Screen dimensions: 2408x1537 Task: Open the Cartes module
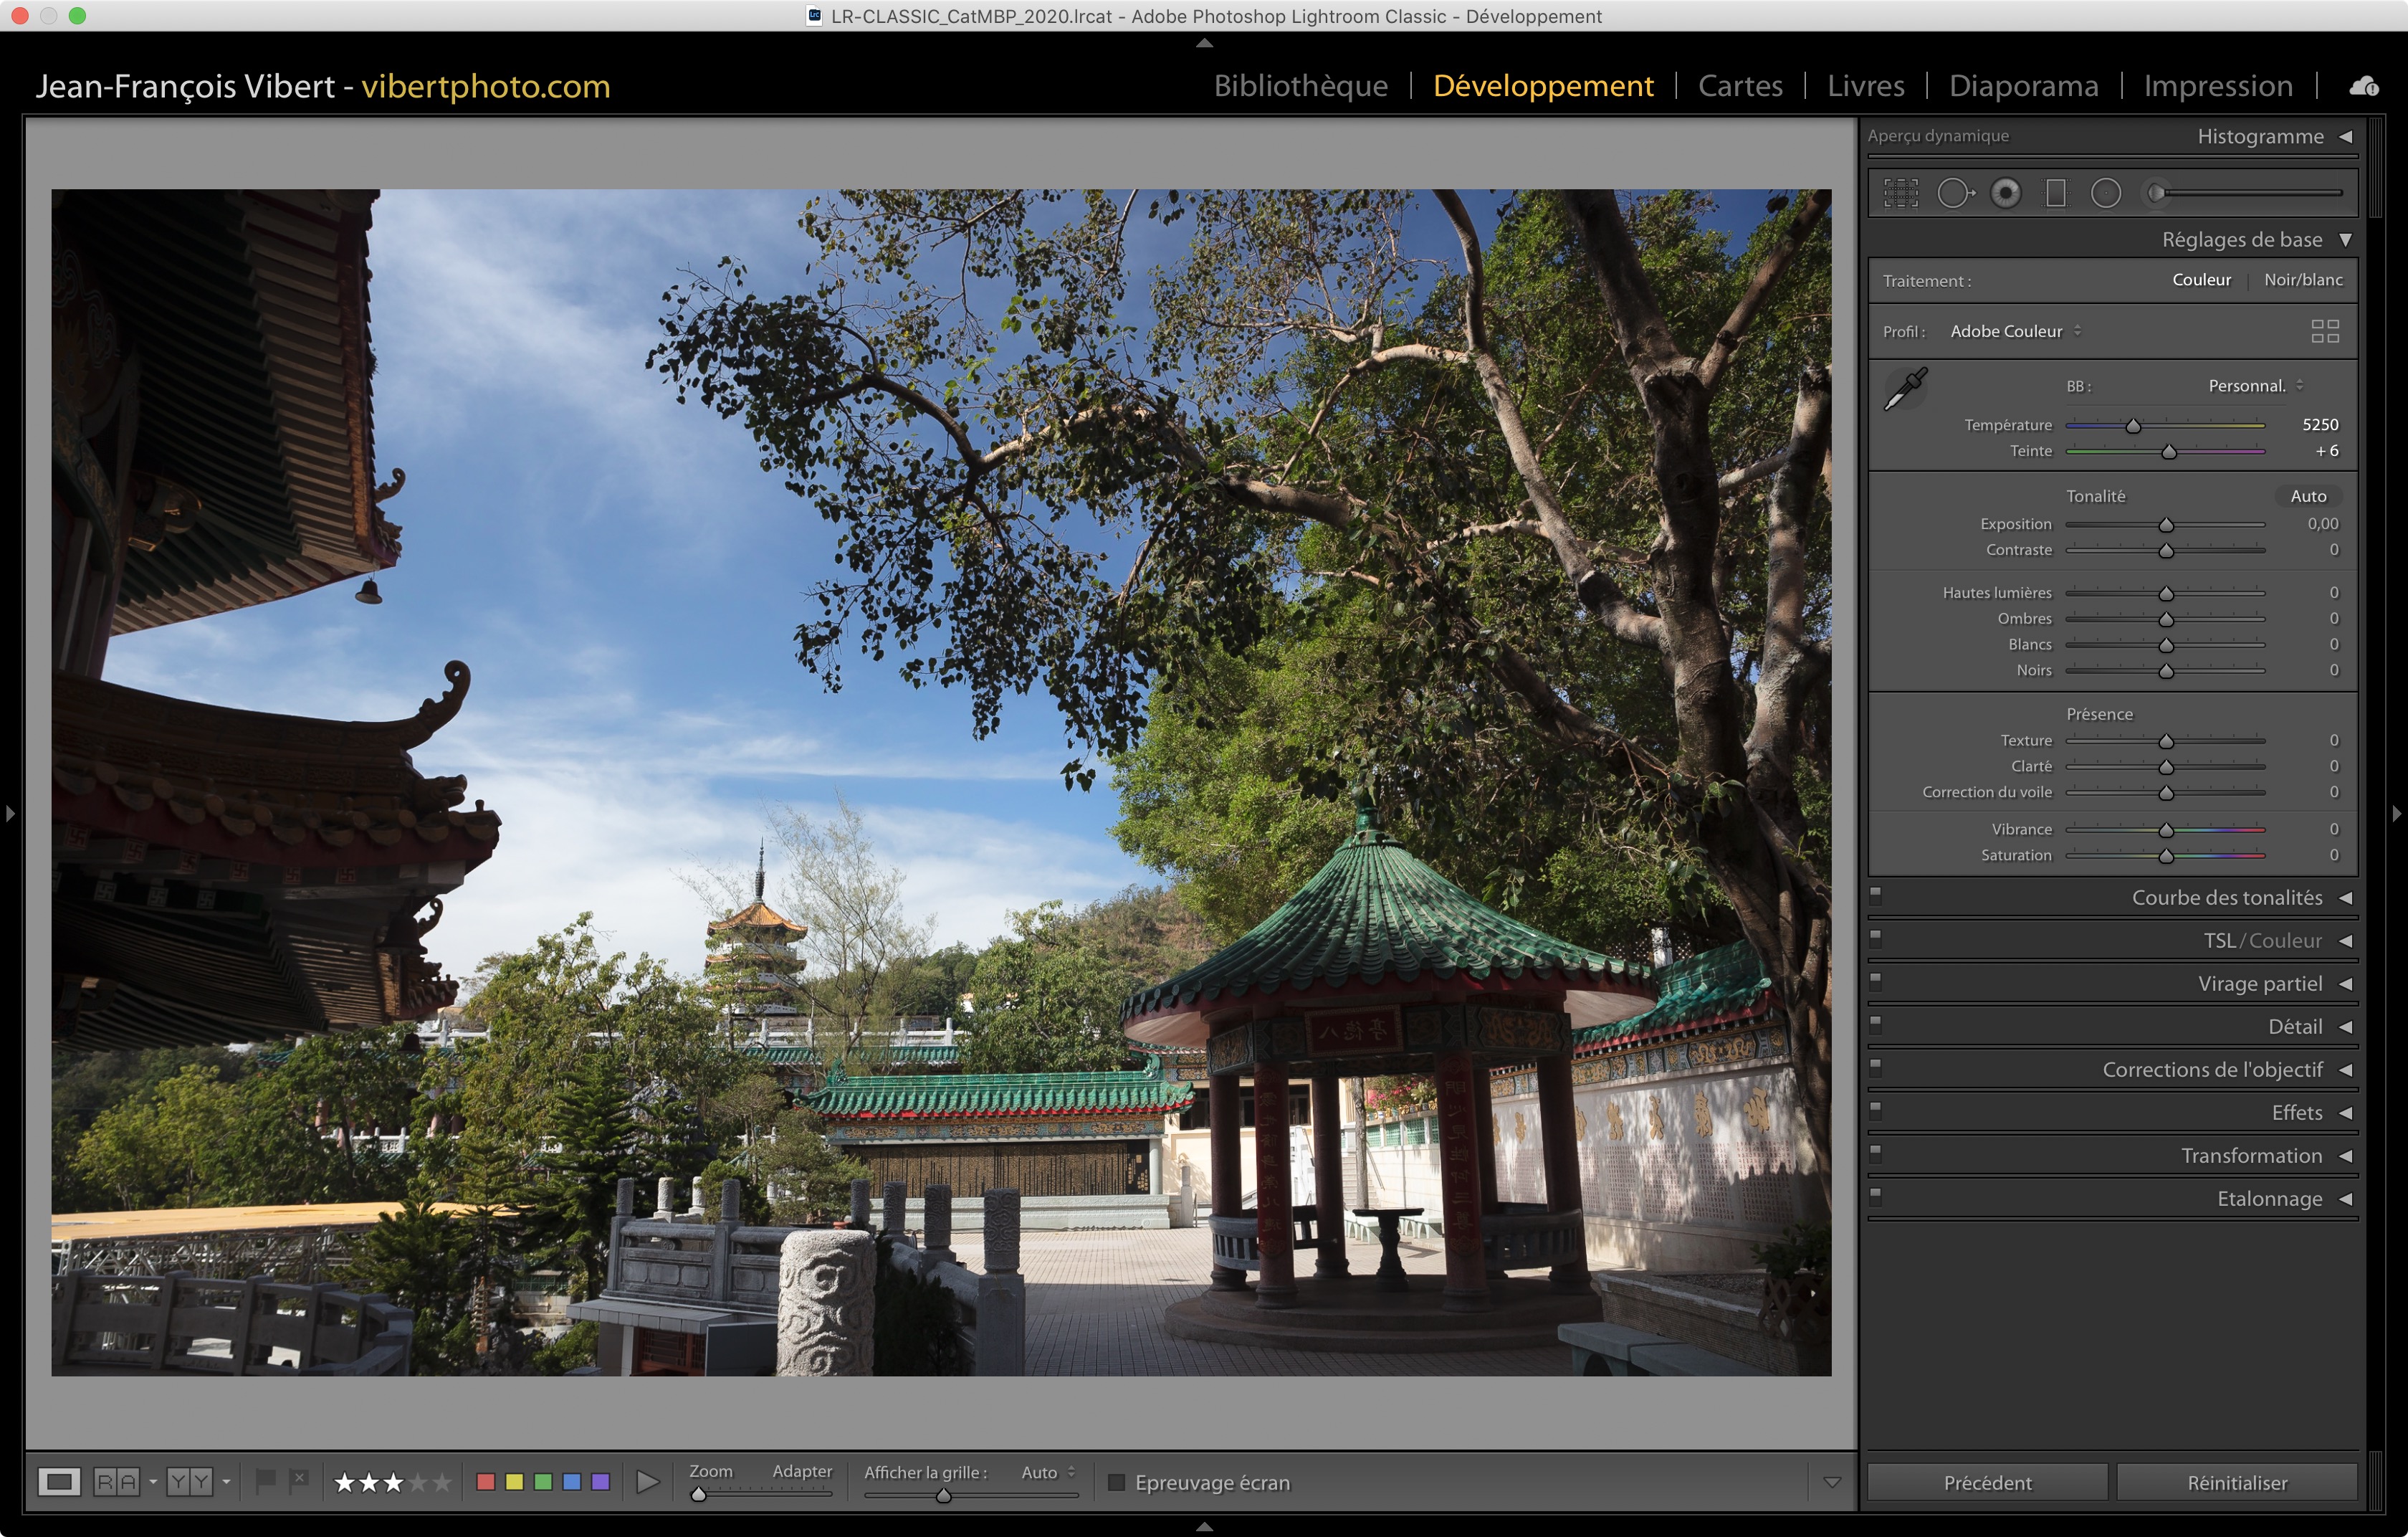tap(1739, 86)
